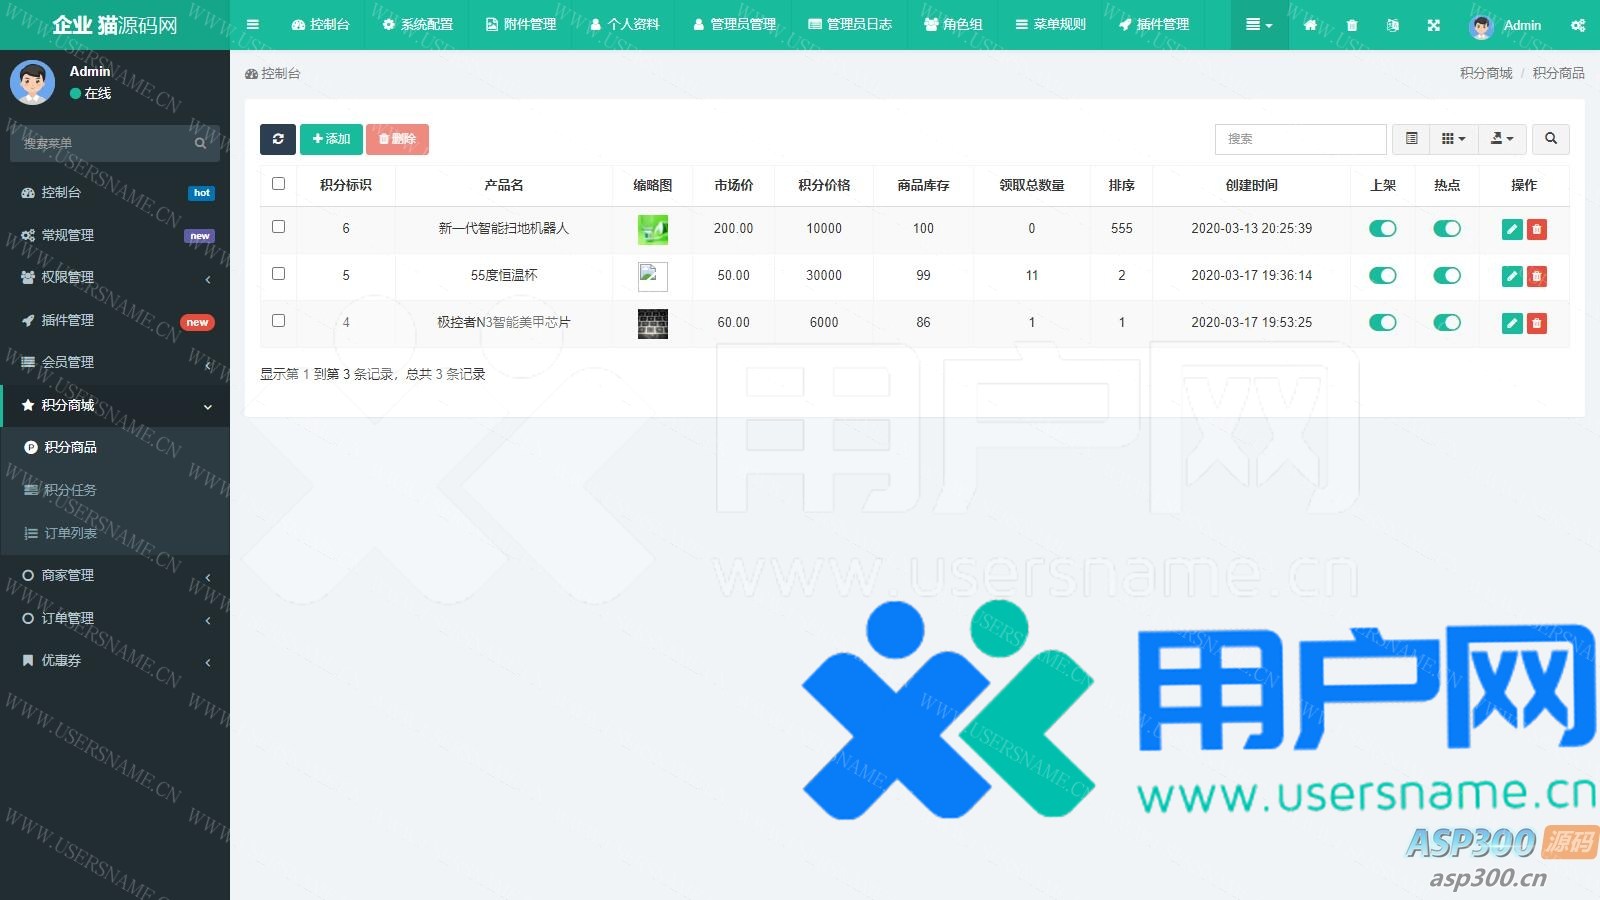Open the export dropdown in table toolbar

(x=1502, y=139)
